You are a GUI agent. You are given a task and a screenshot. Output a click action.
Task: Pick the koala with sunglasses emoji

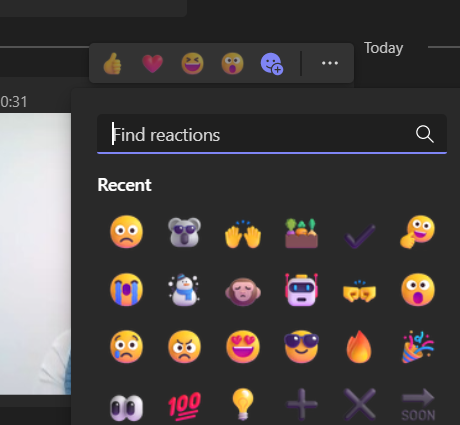pos(184,232)
